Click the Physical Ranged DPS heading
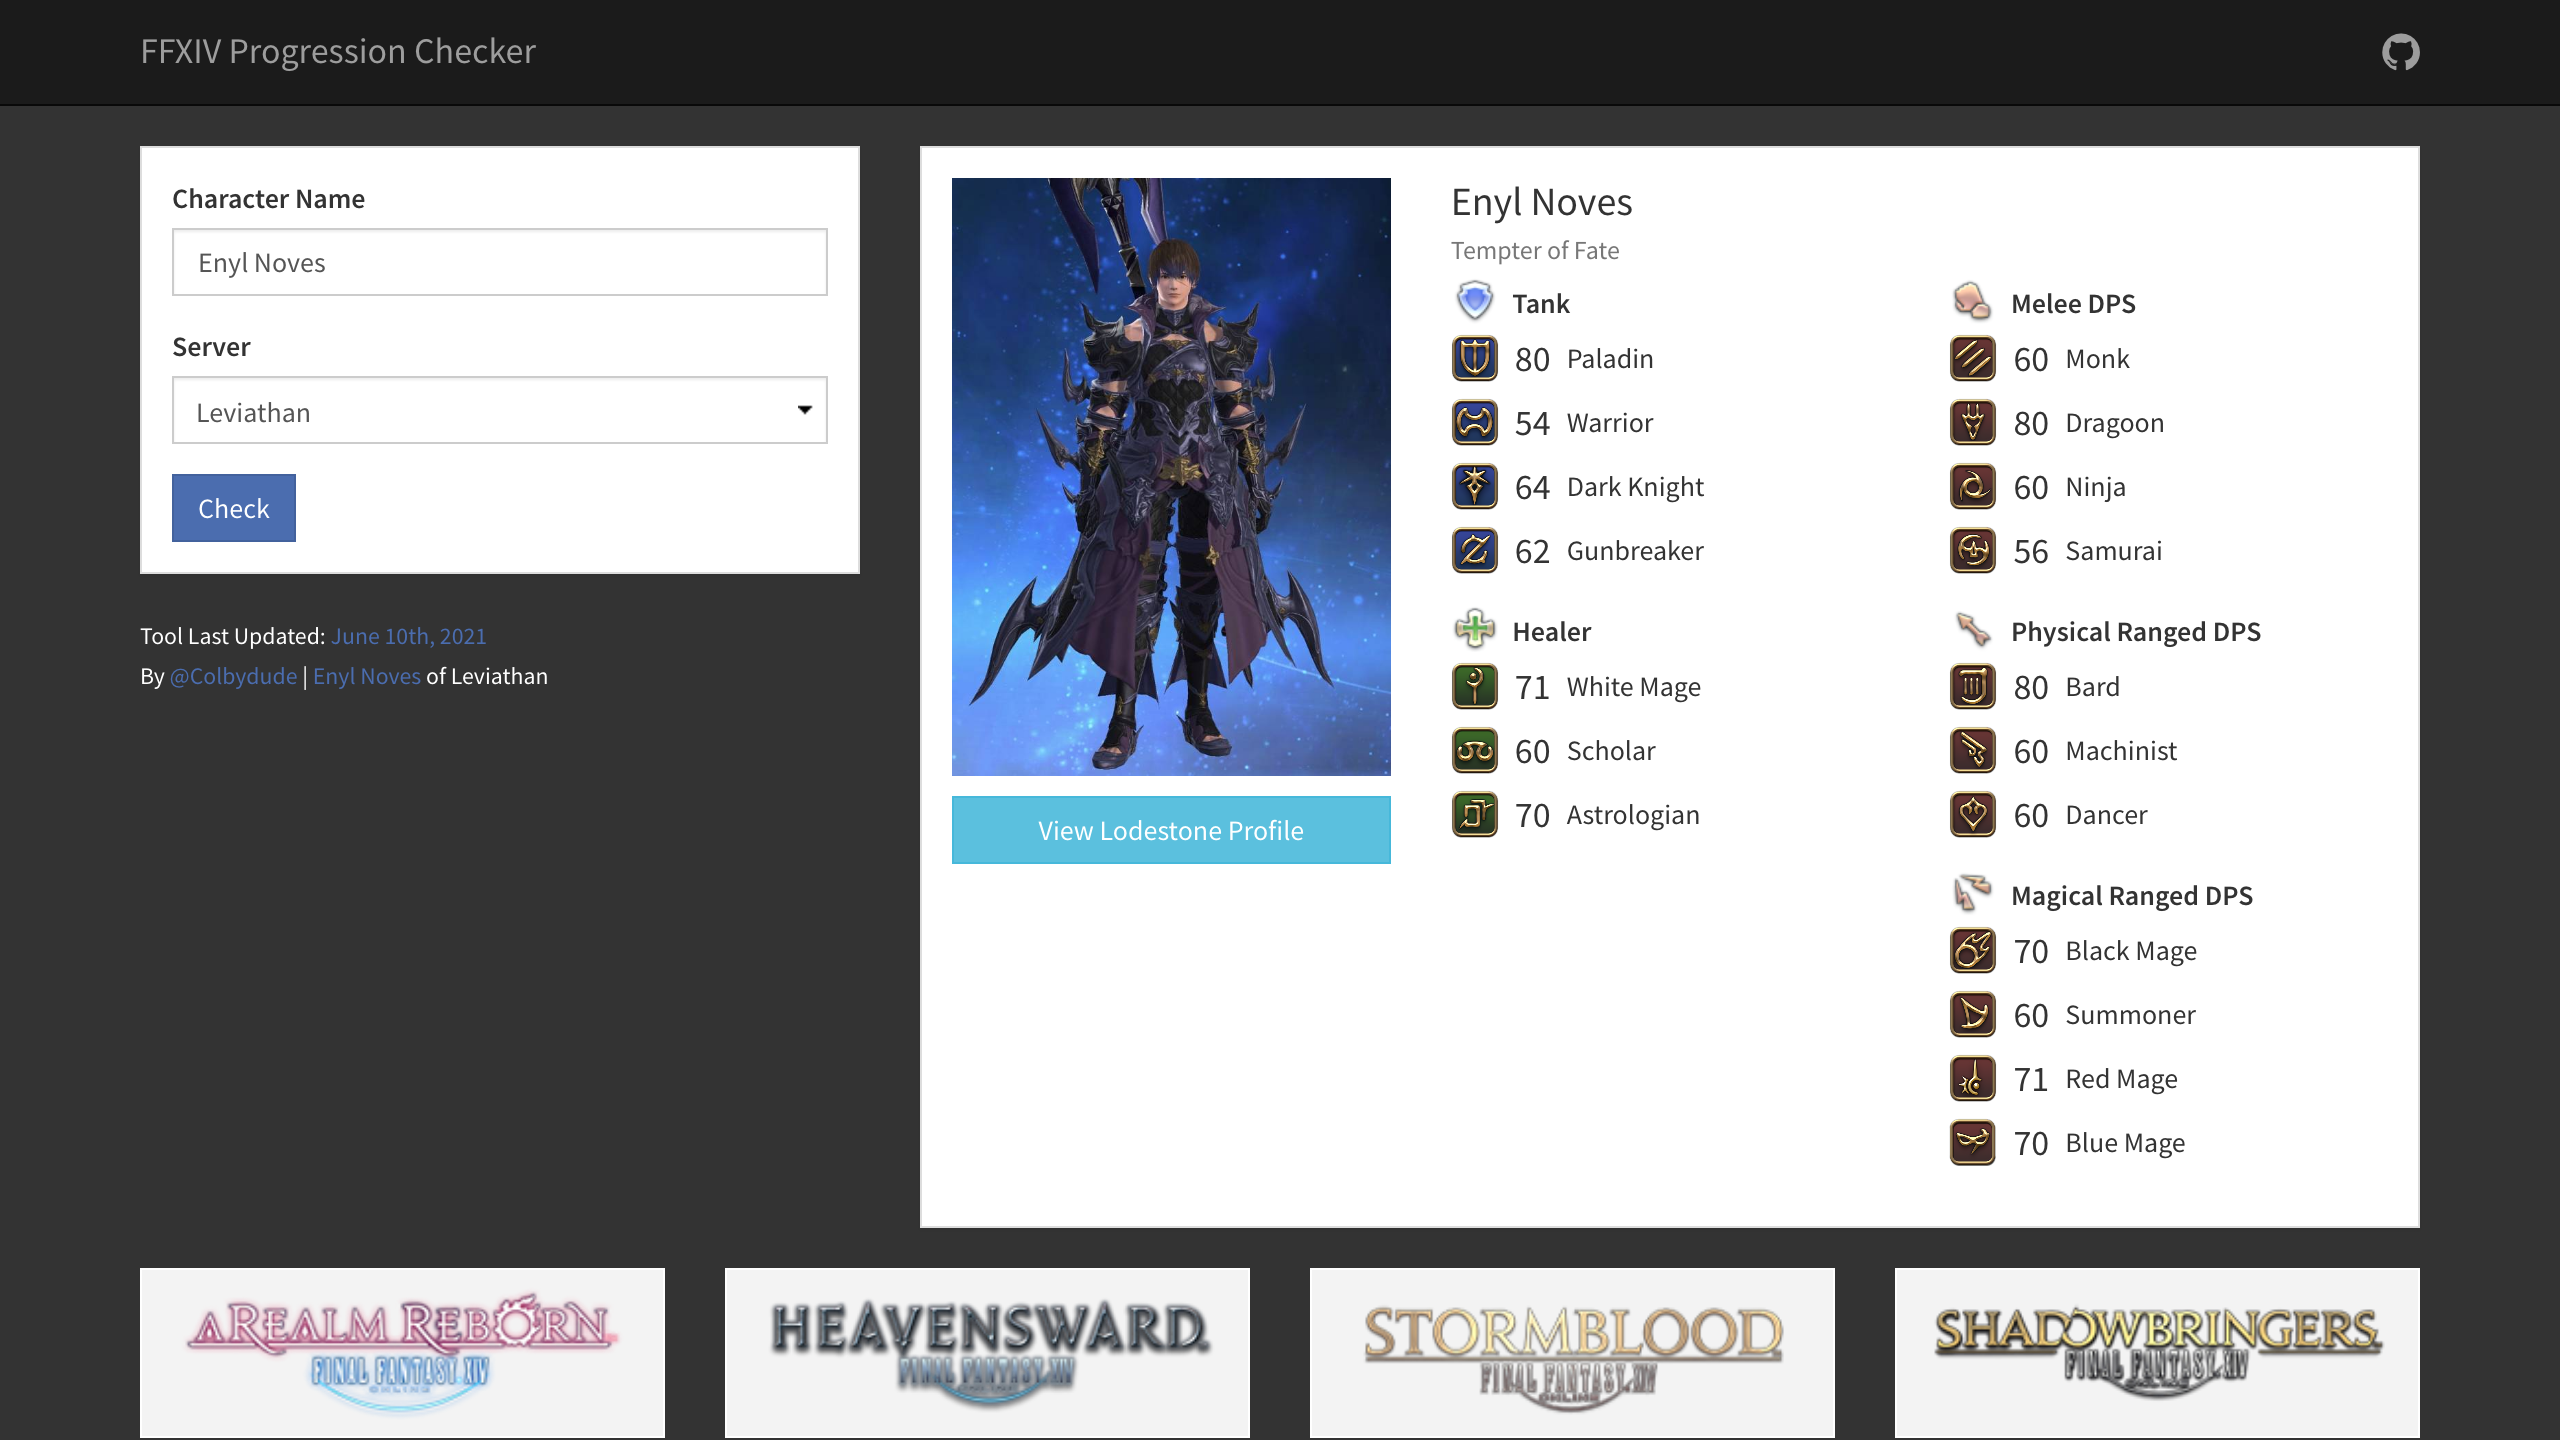This screenshot has height=1440, width=2560. click(2136, 632)
